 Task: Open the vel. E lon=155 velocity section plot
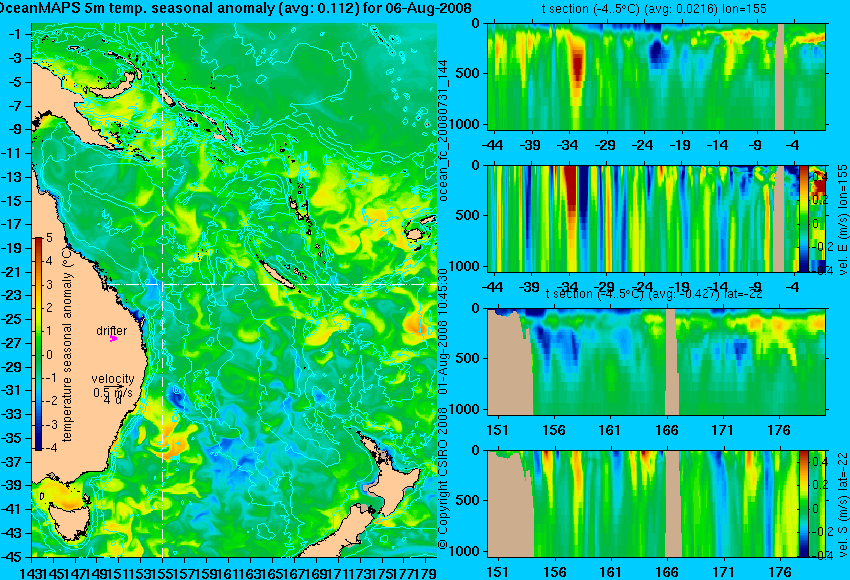[643, 218]
